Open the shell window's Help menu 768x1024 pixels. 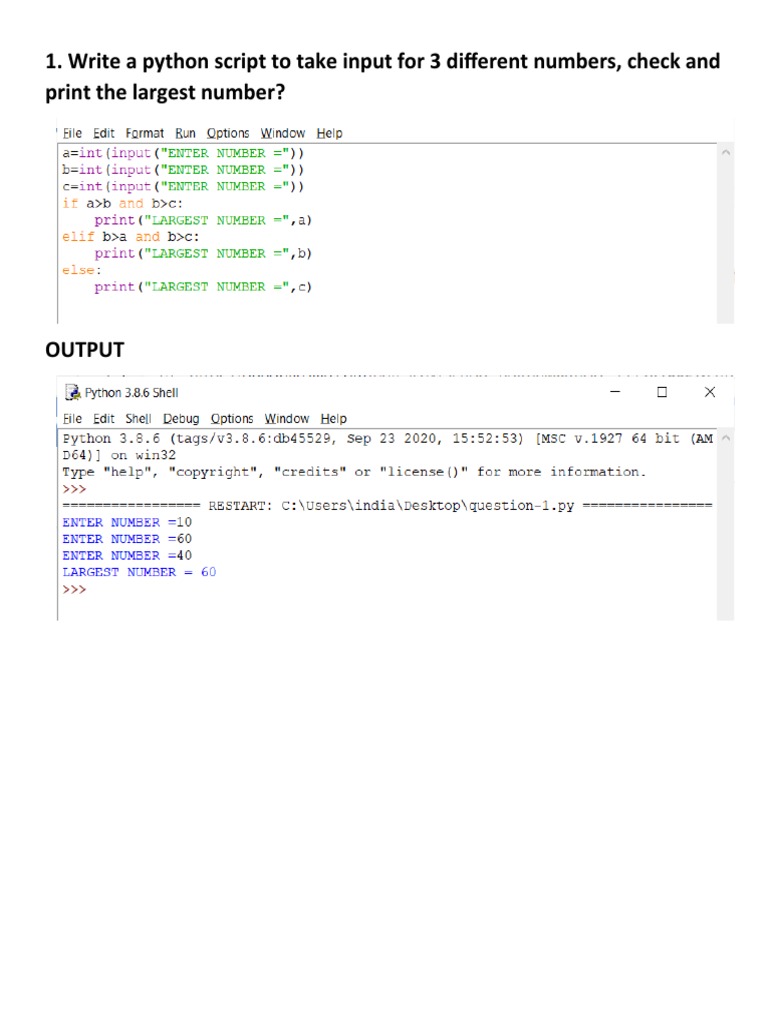click(x=334, y=419)
